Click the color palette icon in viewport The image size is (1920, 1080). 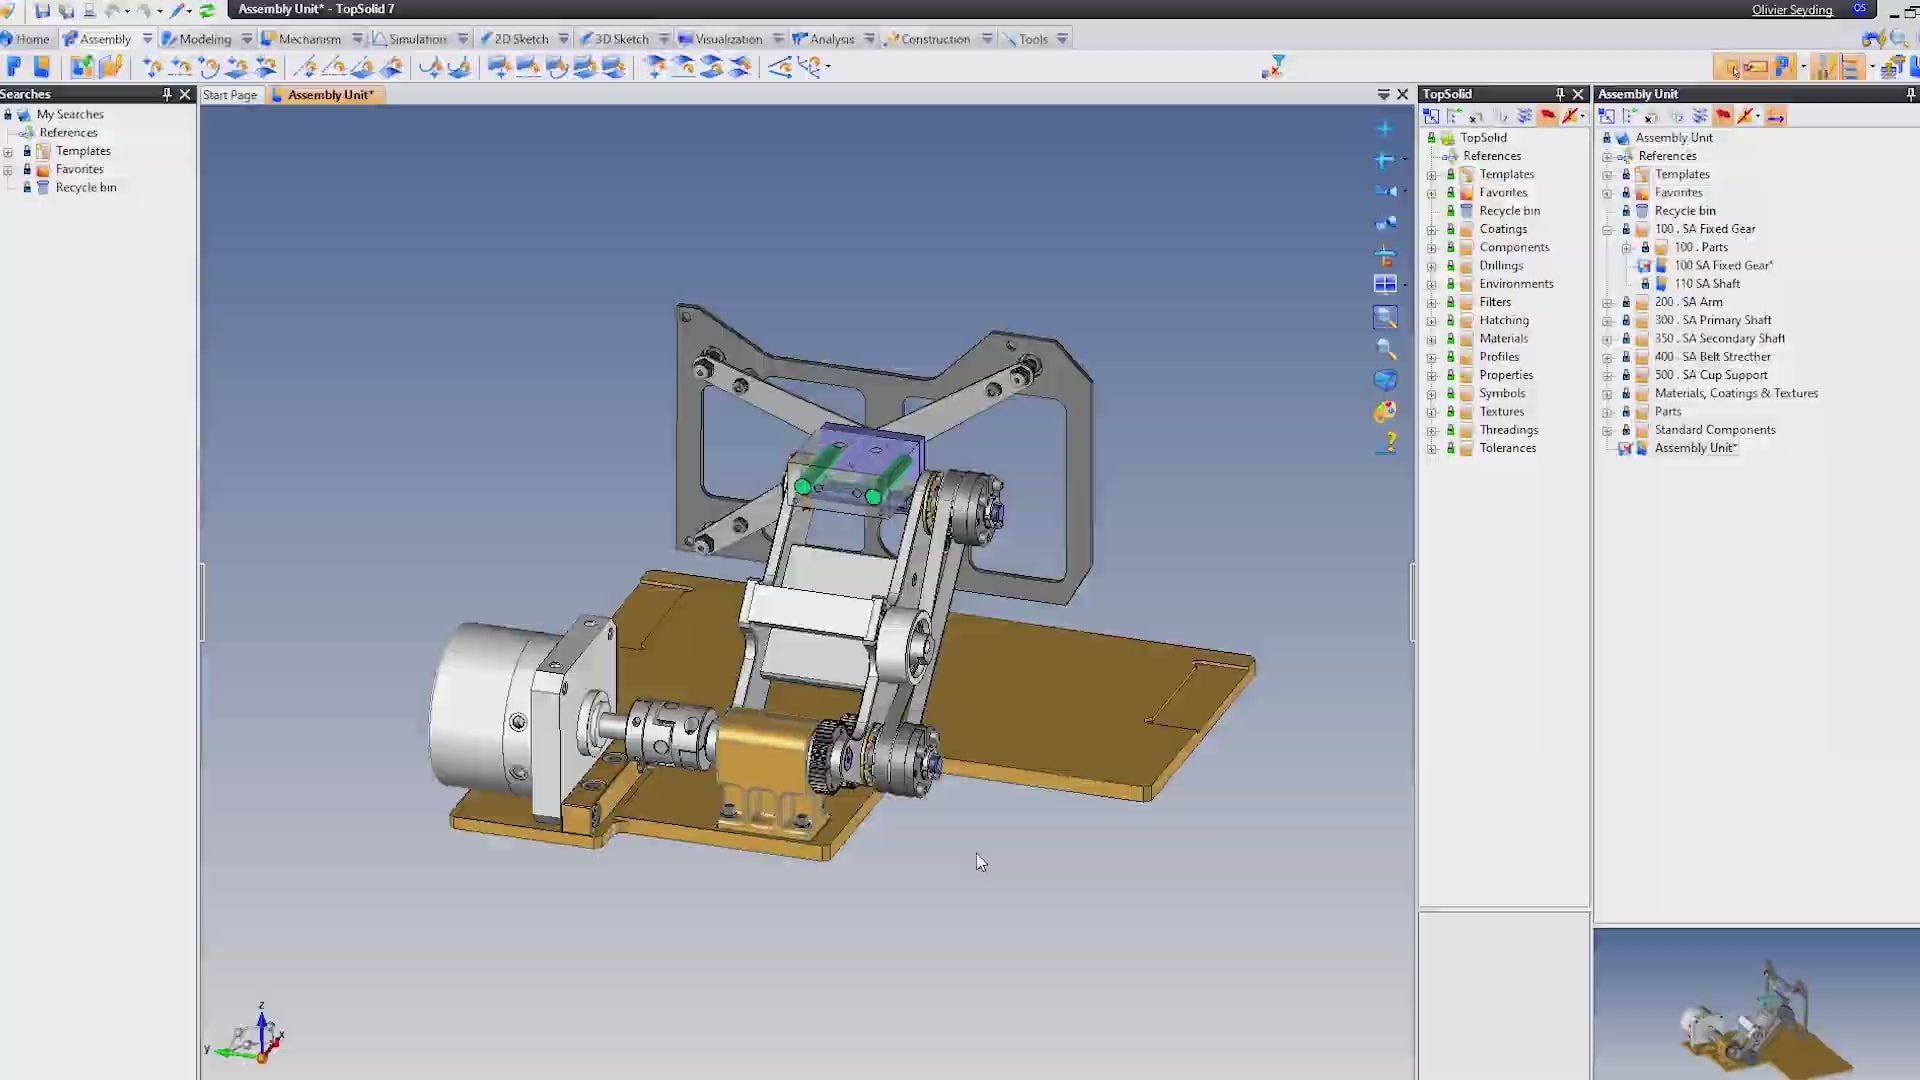point(1385,412)
